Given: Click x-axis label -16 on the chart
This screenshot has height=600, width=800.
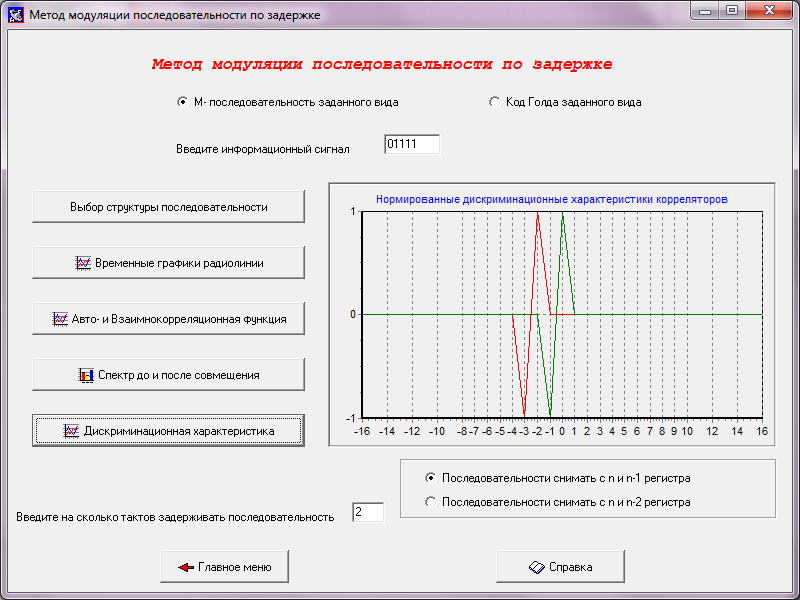Looking at the screenshot, I should coord(362,431).
